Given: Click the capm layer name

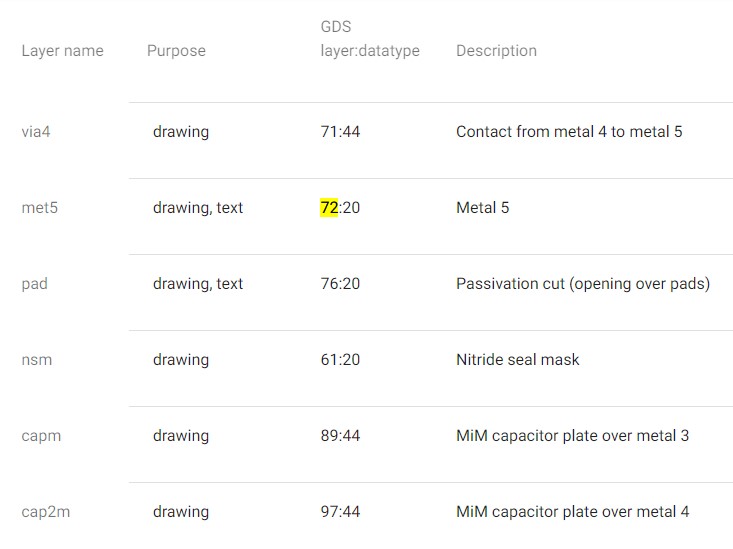Looking at the screenshot, I should click(41, 436).
